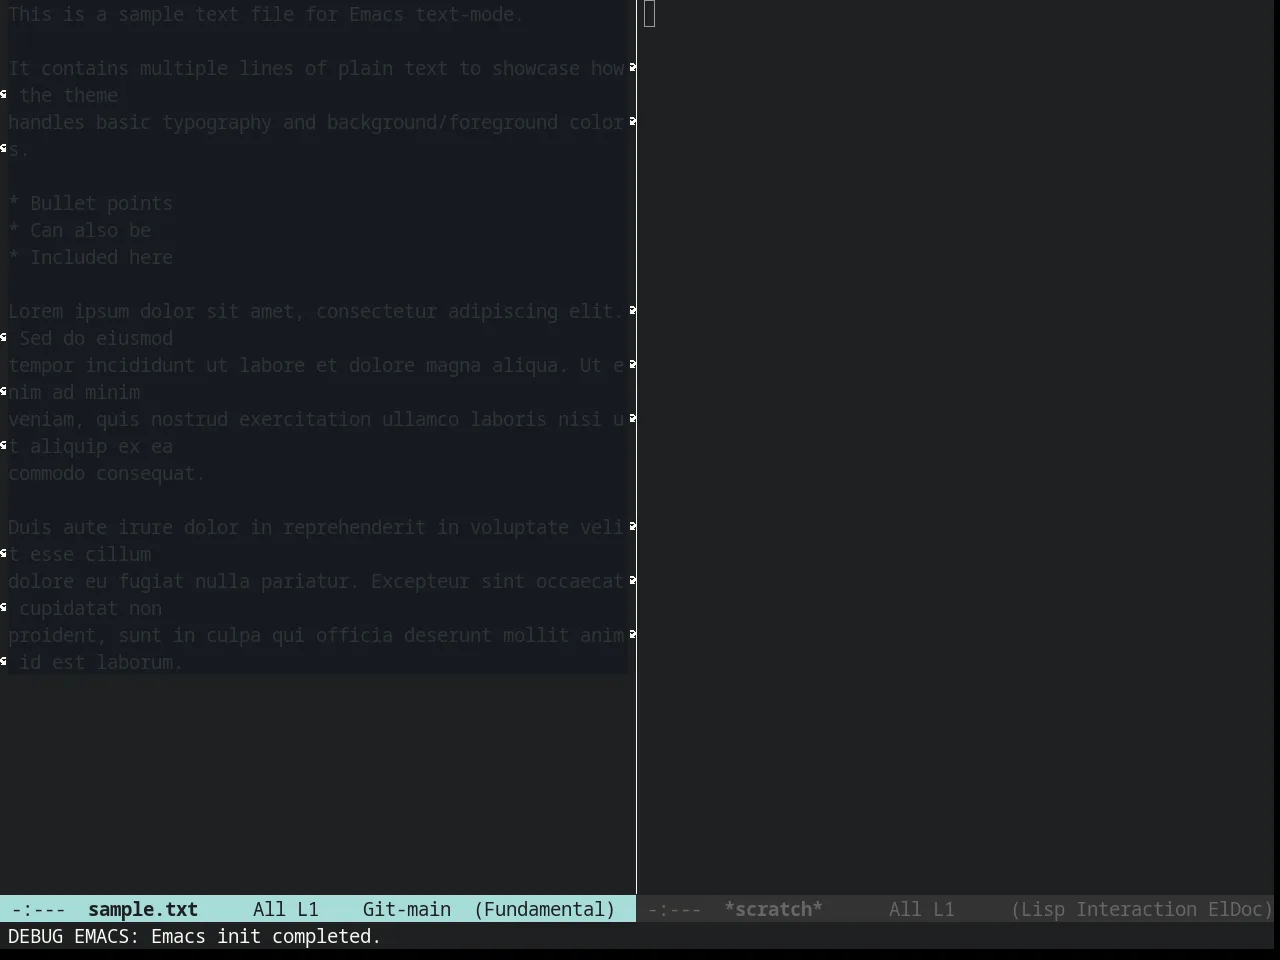Screen dimensions: 1280x960
Task: Toggle scratch buffer modified-status indicator
Action: [675, 909]
